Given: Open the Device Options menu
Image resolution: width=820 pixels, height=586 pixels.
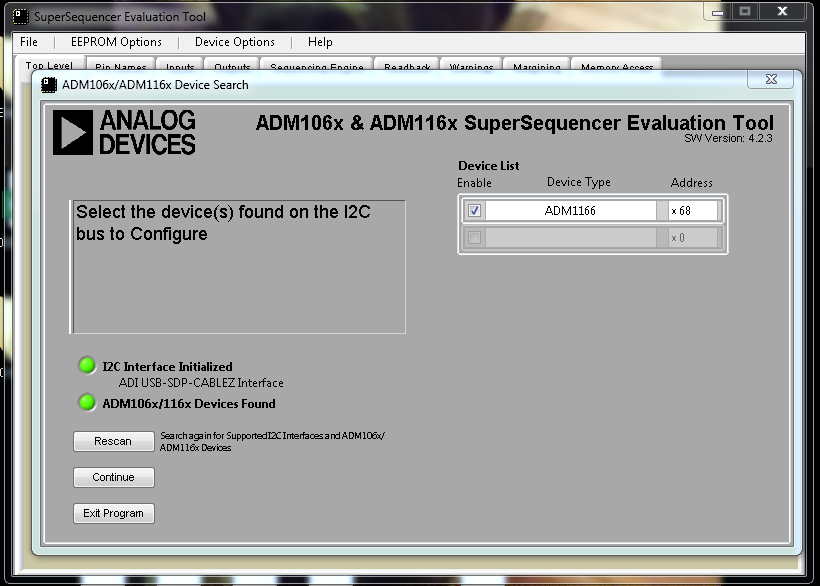Looking at the screenshot, I should pyautogui.click(x=234, y=42).
